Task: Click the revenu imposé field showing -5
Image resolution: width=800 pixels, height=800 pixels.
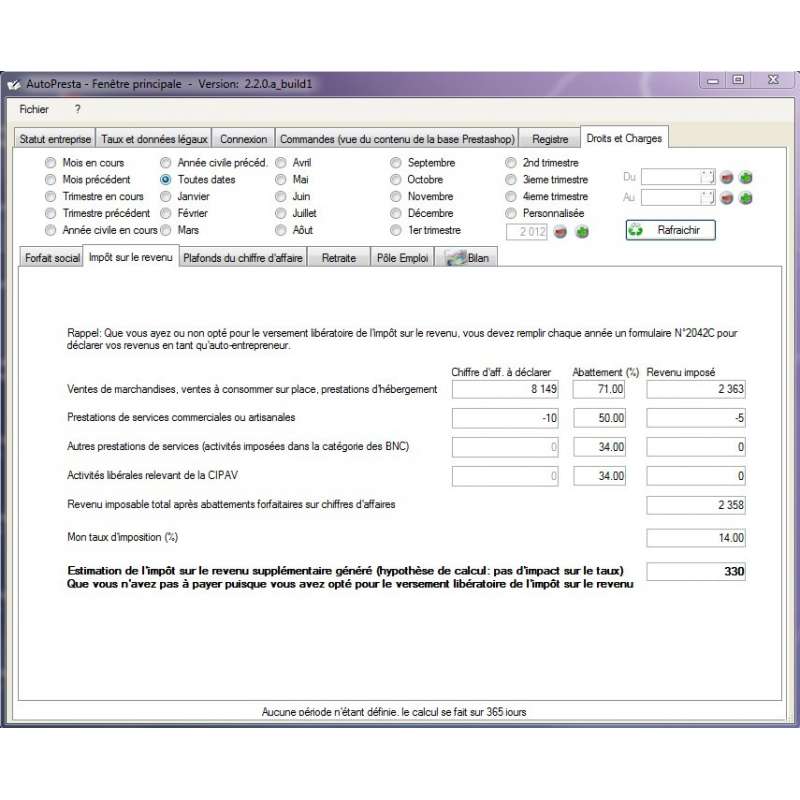Action: coord(696,418)
